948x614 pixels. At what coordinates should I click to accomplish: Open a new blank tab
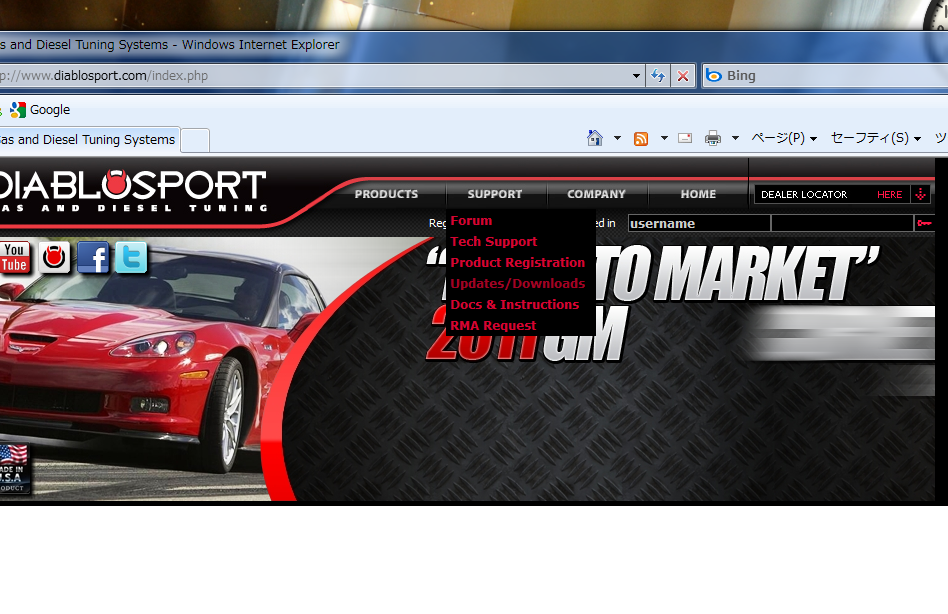coord(195,140)
